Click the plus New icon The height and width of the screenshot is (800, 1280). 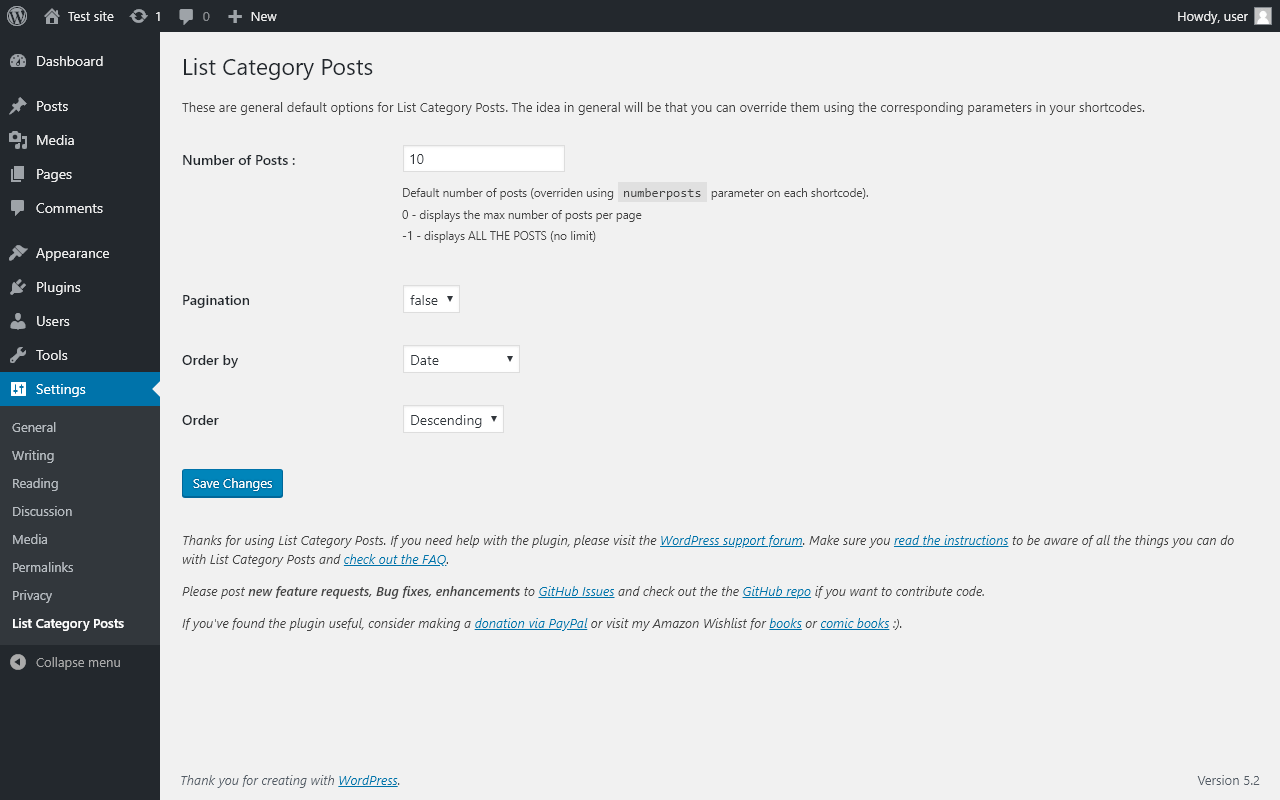click(235, 16)
